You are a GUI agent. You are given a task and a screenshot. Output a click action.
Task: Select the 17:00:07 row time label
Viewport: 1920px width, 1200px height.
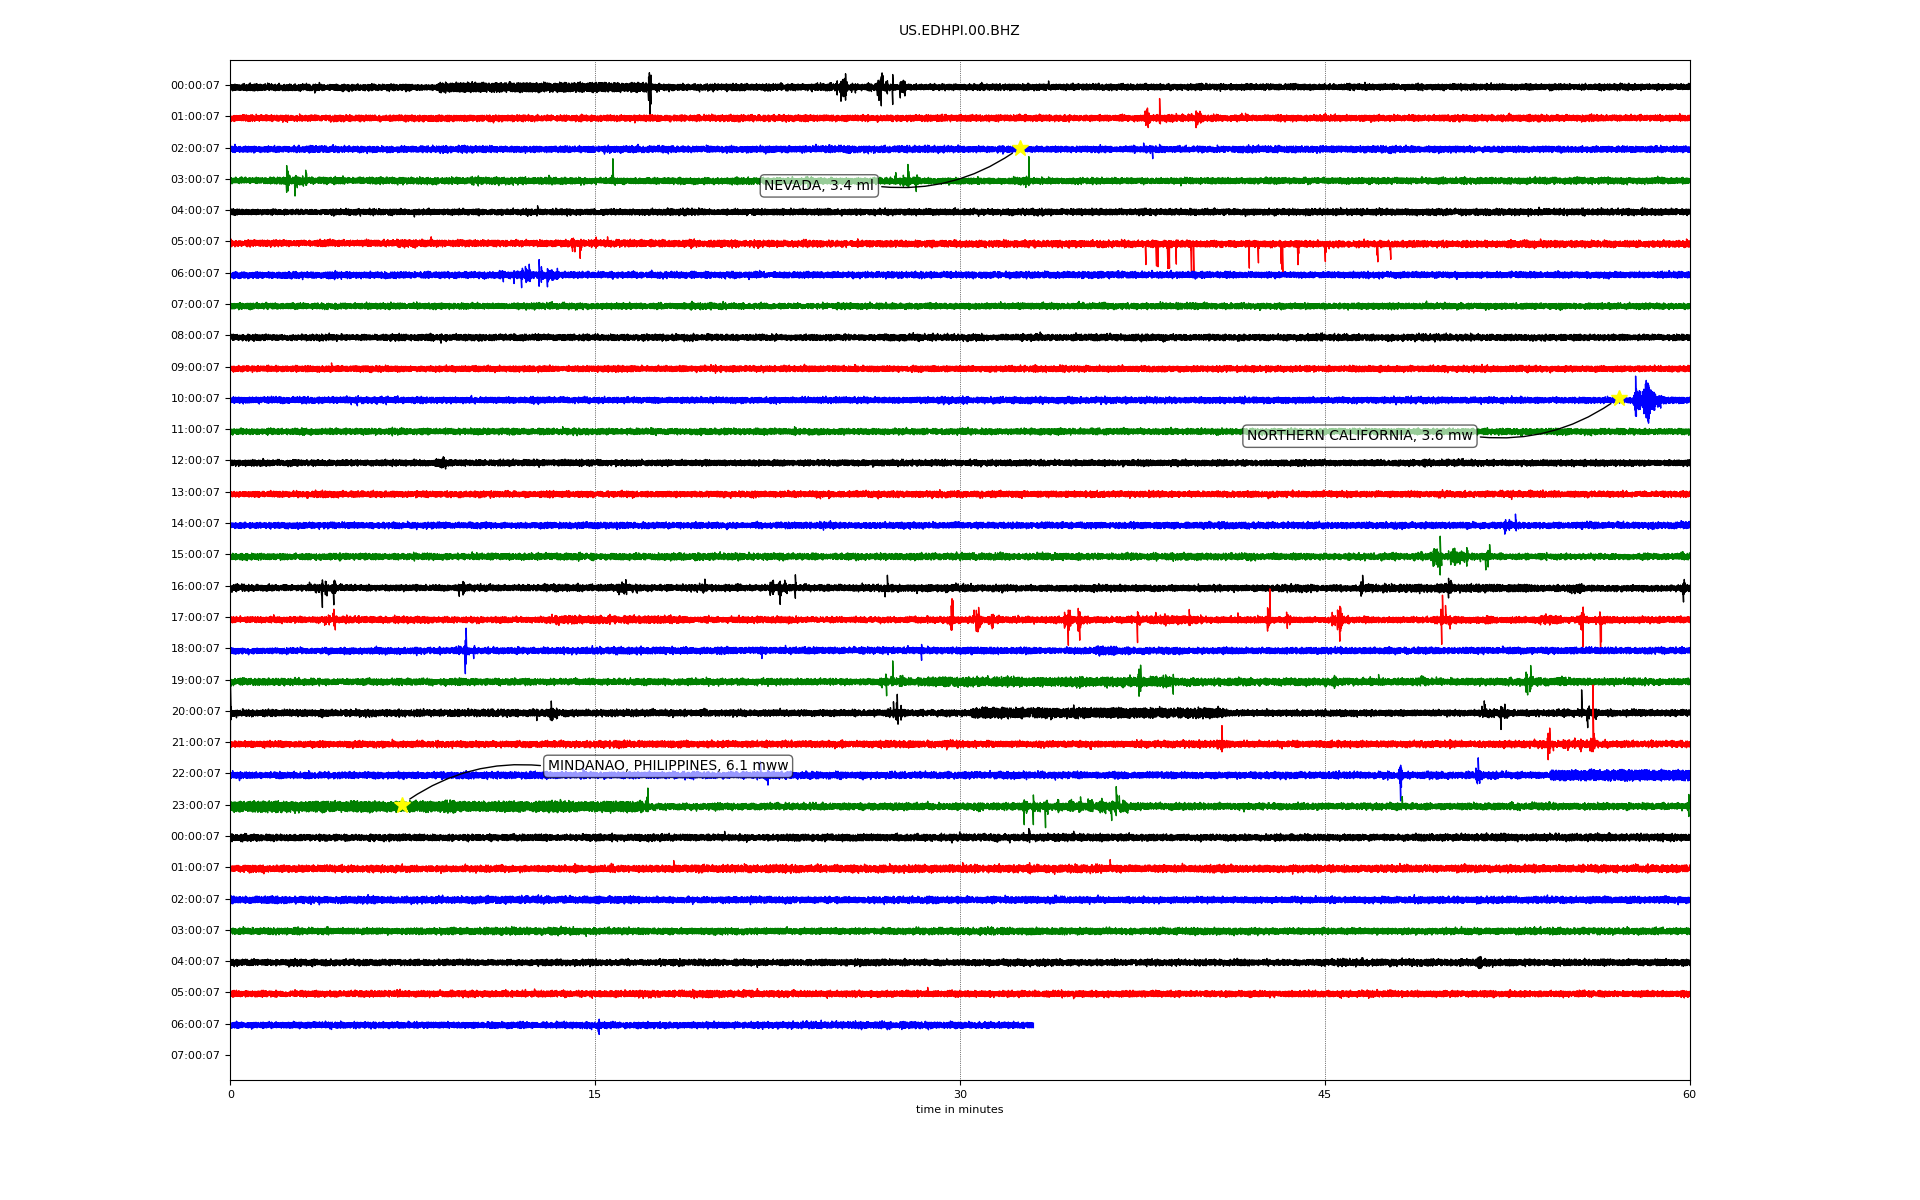click(195, 618)
